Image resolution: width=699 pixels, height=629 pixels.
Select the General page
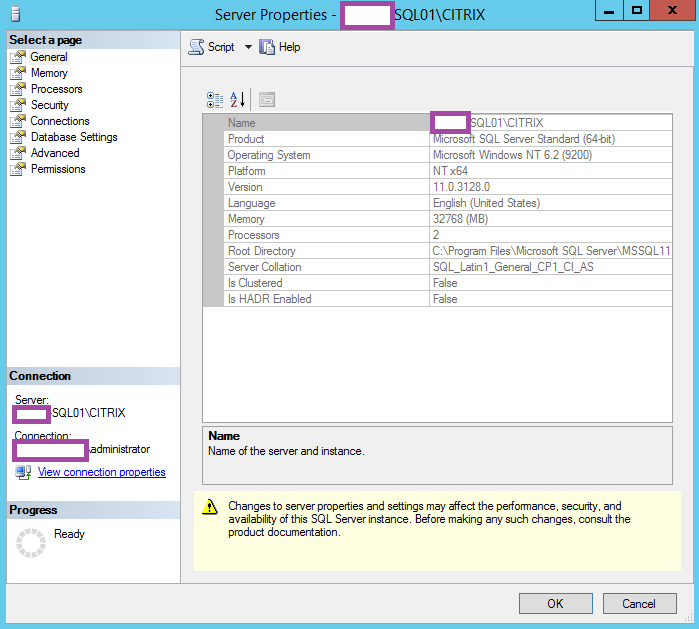[49, 57]
